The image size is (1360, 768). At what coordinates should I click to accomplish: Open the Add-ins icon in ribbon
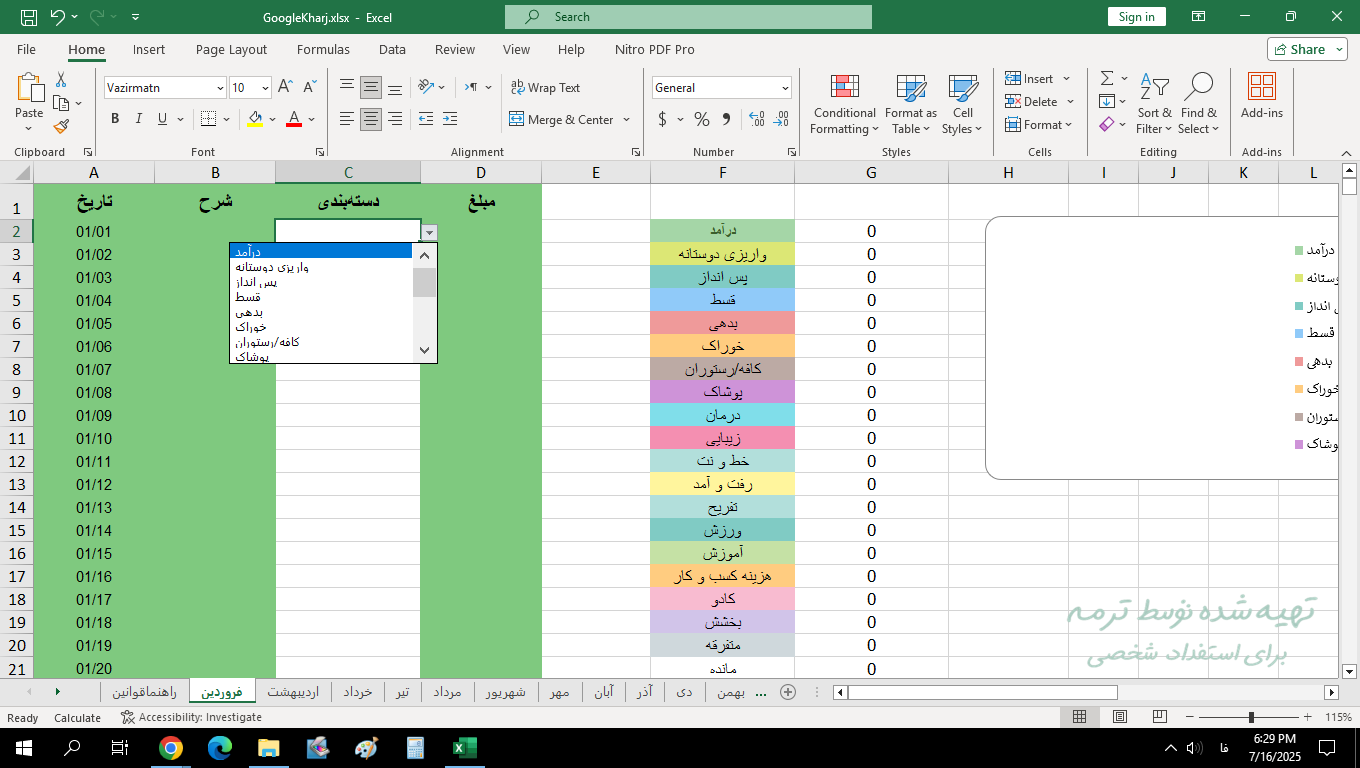pos(1261,88)
